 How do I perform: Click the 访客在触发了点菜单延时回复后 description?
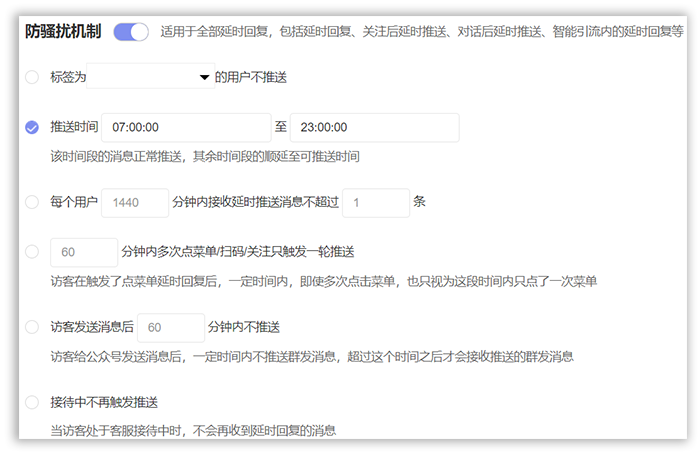(324, 281)
